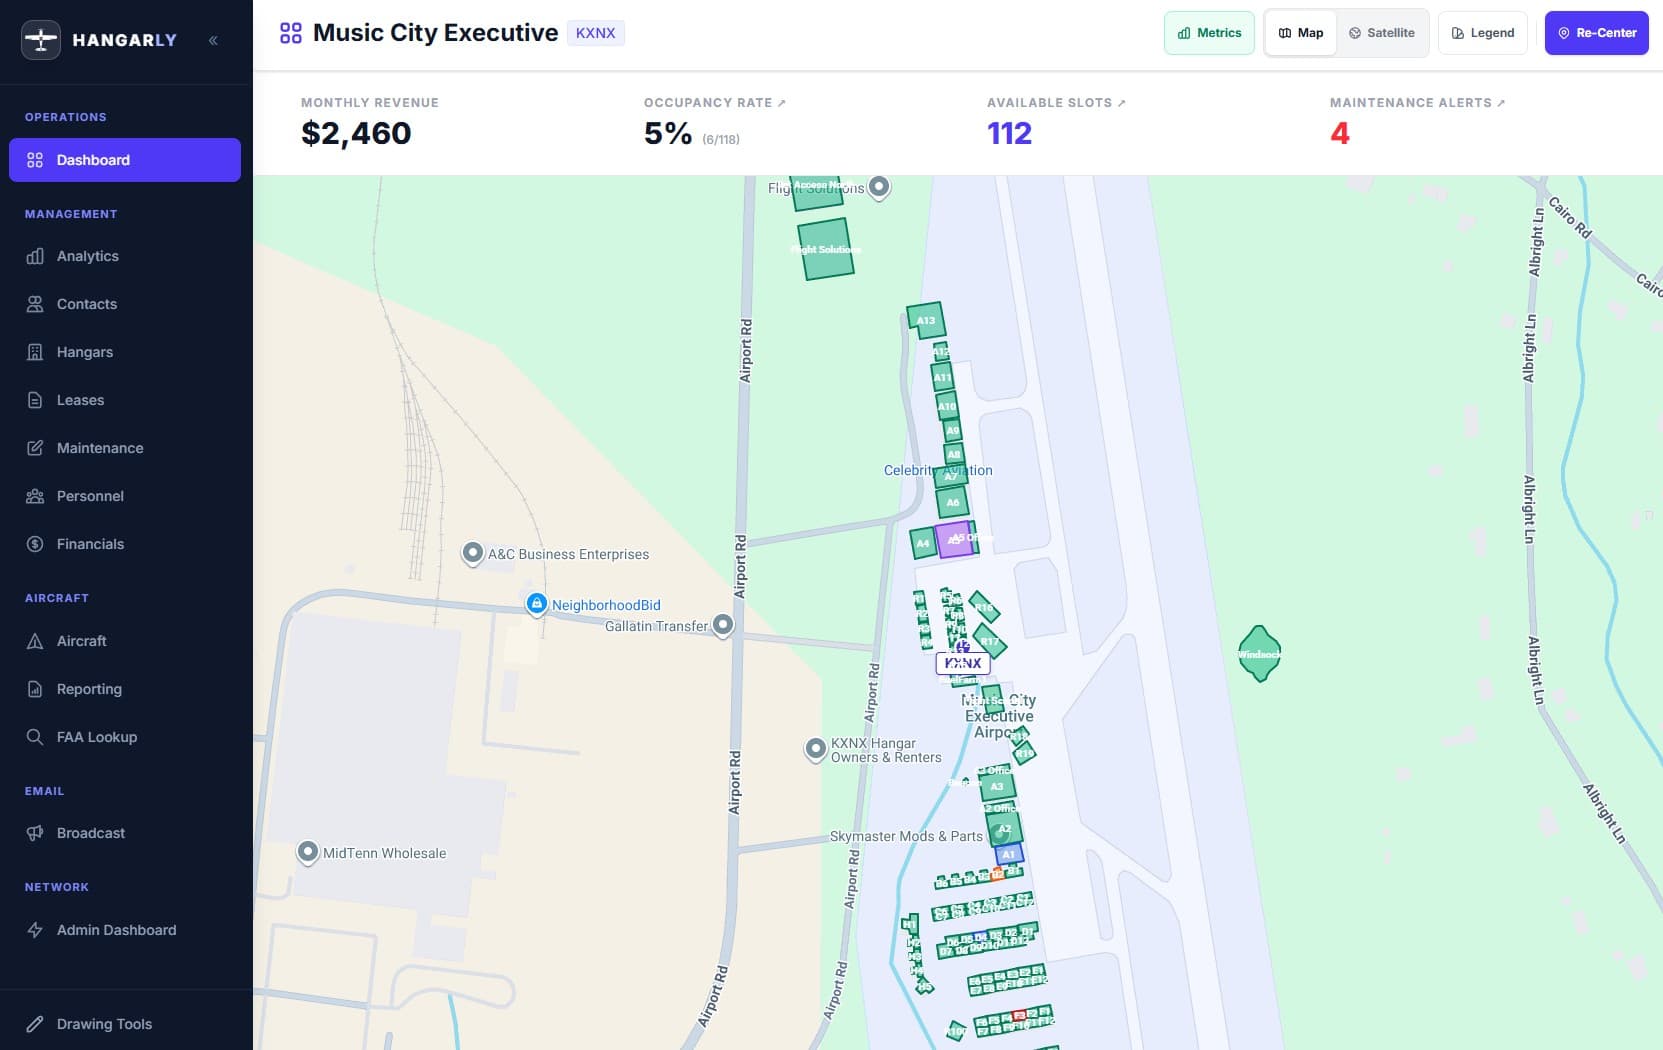The image size is (1663, 1050).
Task: Click the Hangars building icon
Action: point(35,352)
